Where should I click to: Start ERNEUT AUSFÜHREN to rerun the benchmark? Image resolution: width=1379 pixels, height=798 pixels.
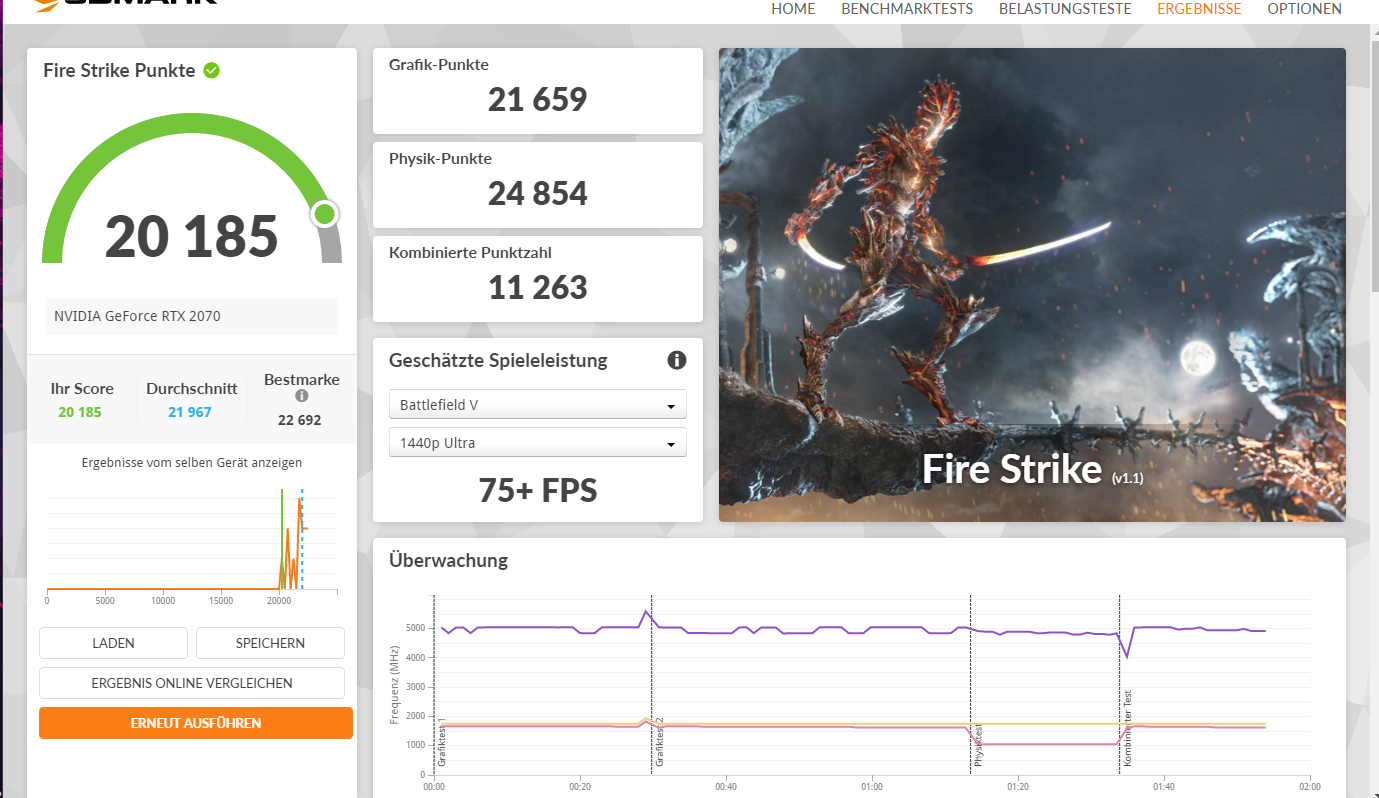point(195,722)
